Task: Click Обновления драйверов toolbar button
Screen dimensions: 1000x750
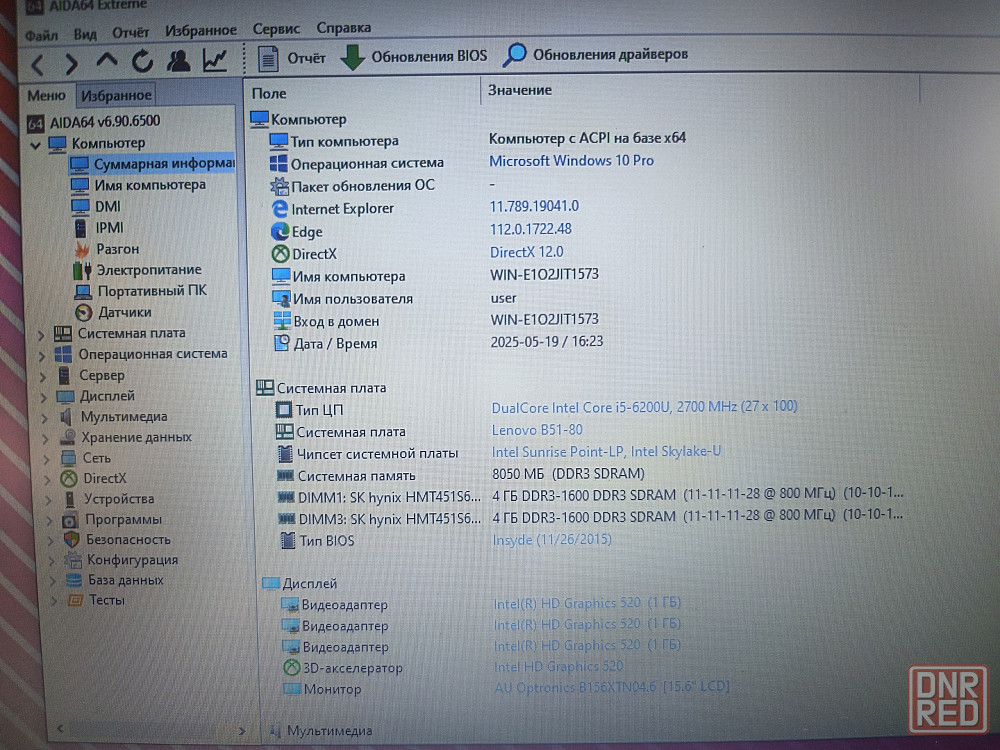Action: tap(596, 54)
